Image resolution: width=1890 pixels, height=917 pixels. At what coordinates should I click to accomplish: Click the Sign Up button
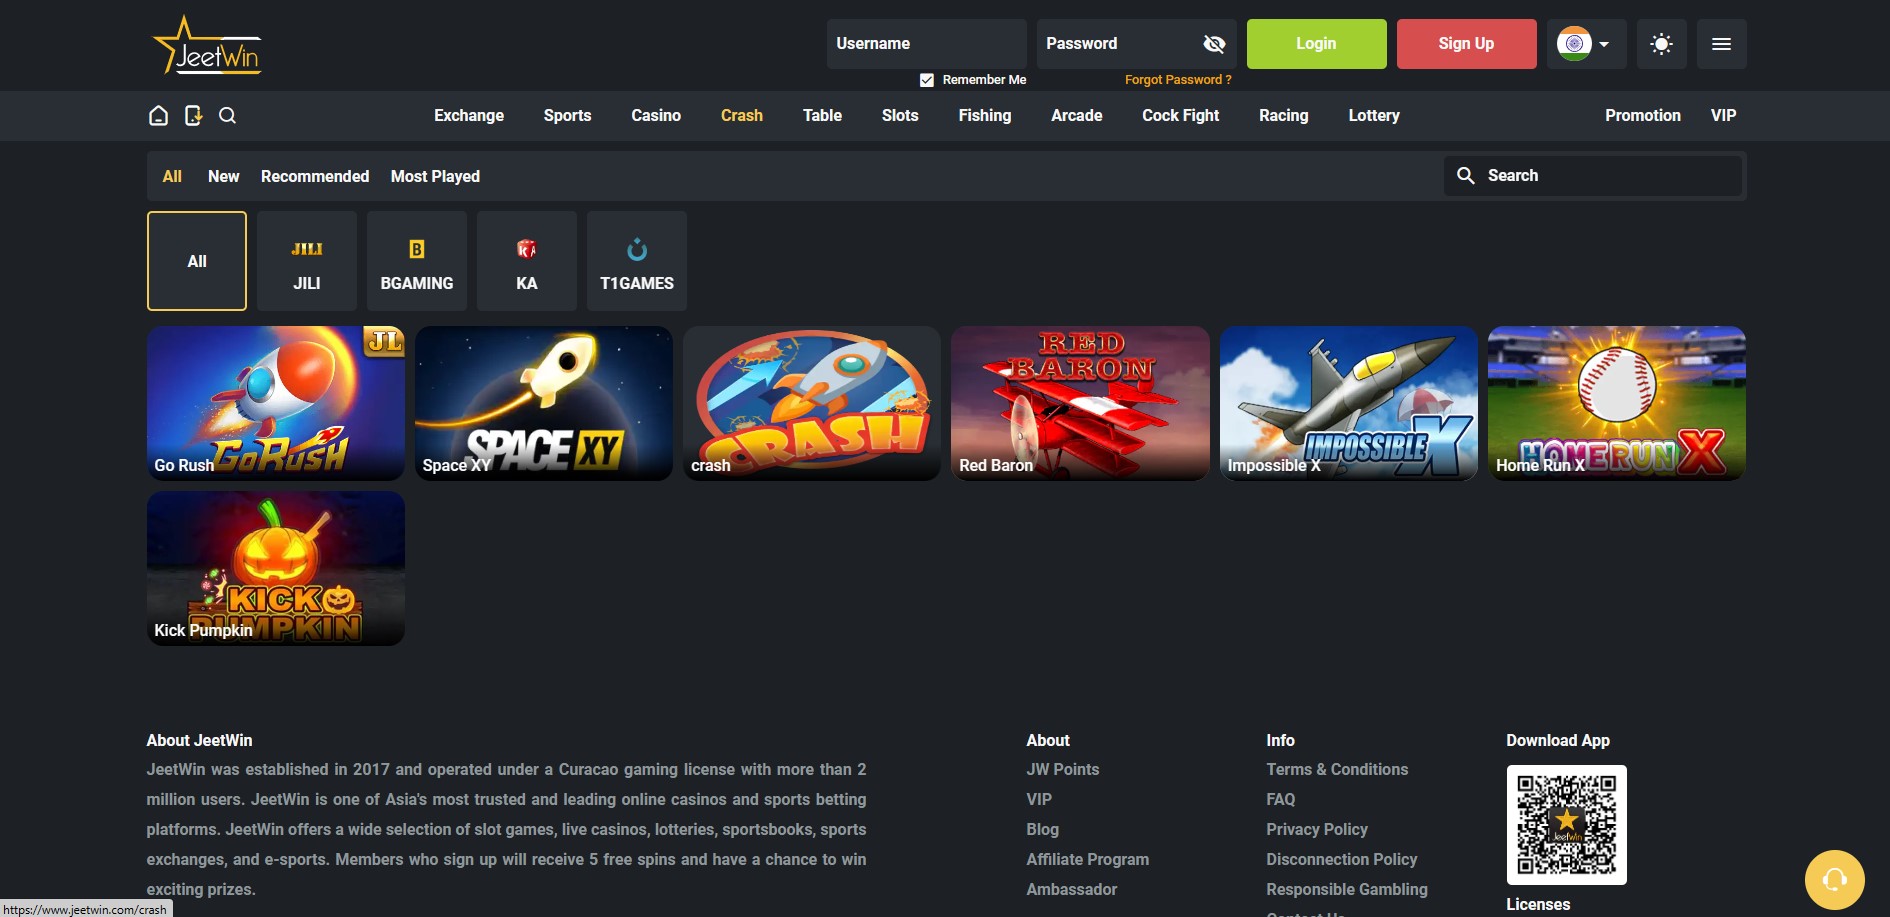1466,44
